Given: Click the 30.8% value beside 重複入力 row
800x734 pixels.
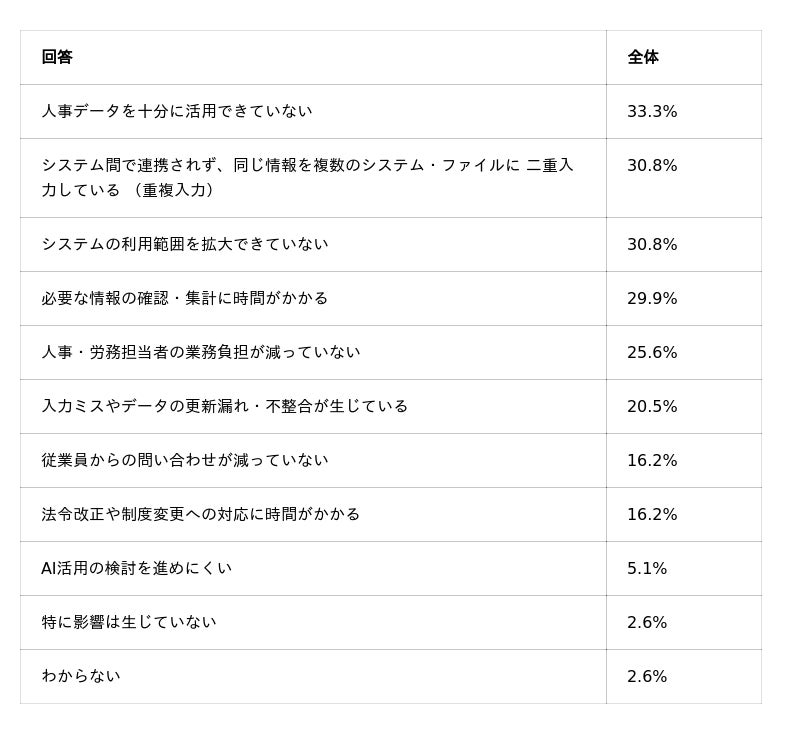Looking at the screenshot, I should tap(652, 165).
